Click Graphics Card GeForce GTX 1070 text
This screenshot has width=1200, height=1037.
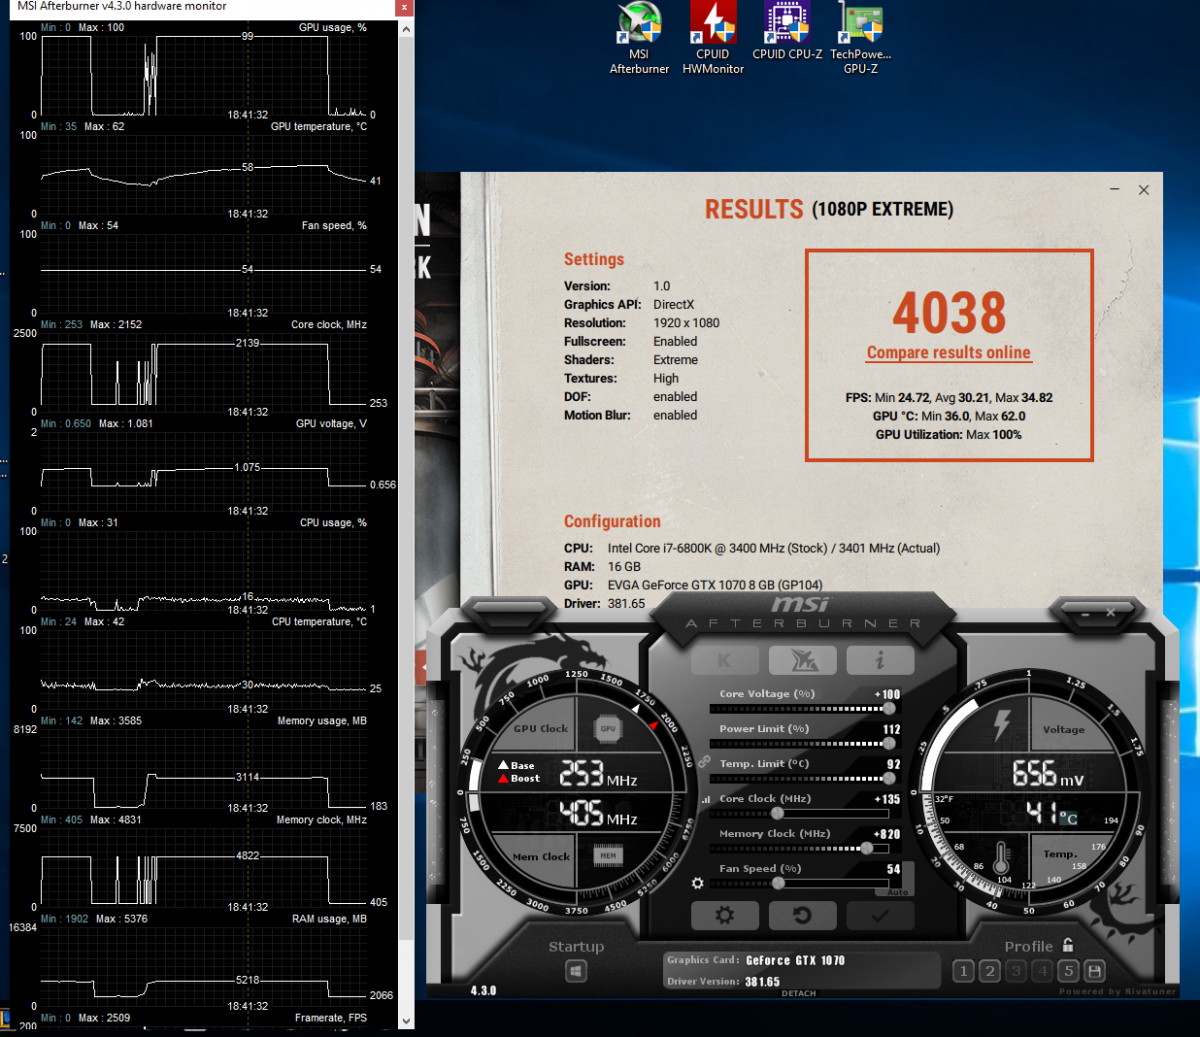(756, 960)
